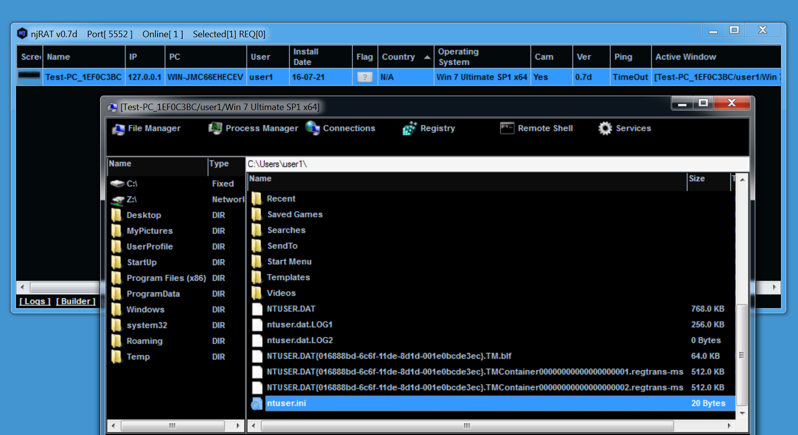Click the Active Window column header

point(716,57)
